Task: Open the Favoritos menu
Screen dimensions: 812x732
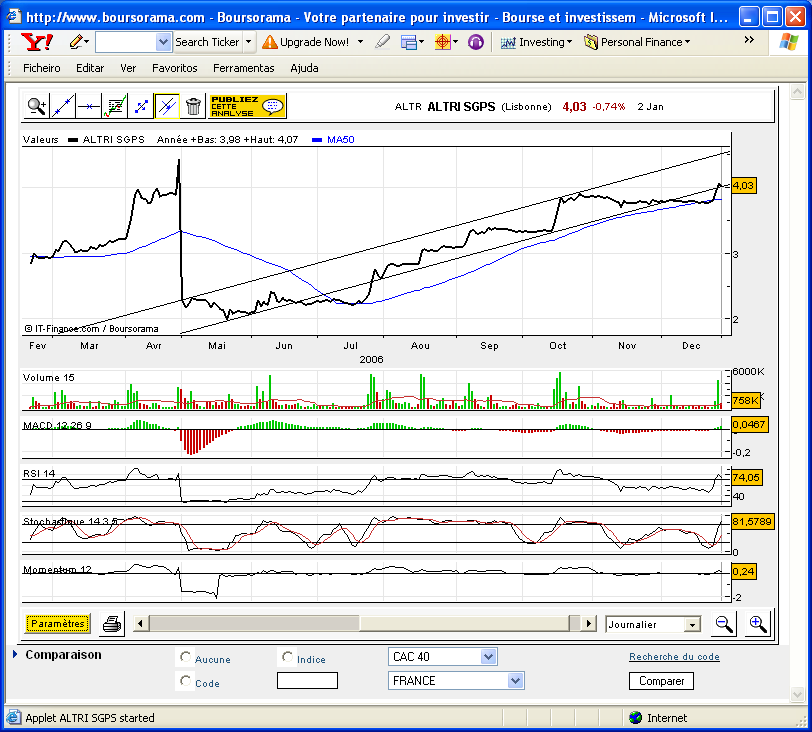Action: 175,68
